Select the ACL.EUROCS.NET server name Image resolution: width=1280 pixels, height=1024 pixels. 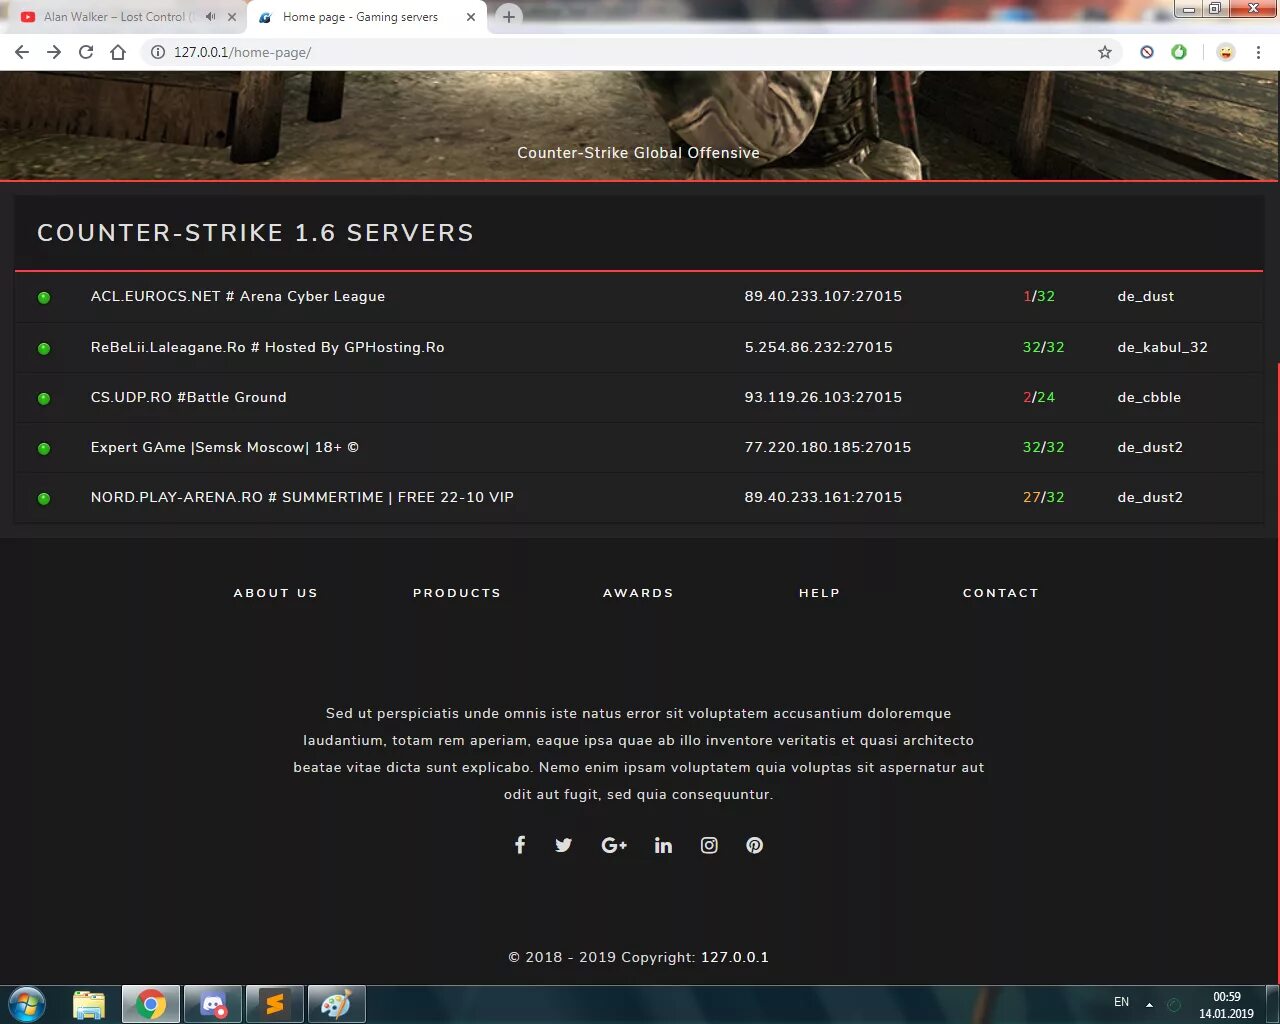[238, 296]
